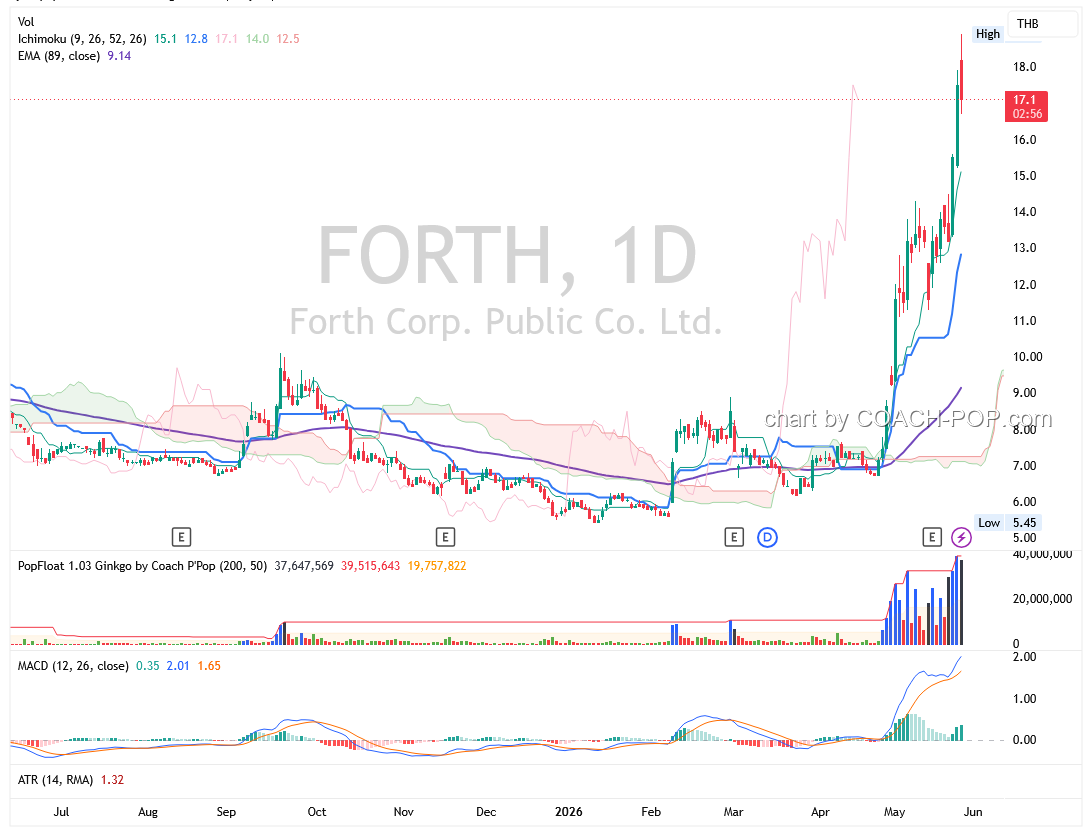Click 13.0 on the price scale
The image size is (1092, 831).
click(x=1024, y=248)
